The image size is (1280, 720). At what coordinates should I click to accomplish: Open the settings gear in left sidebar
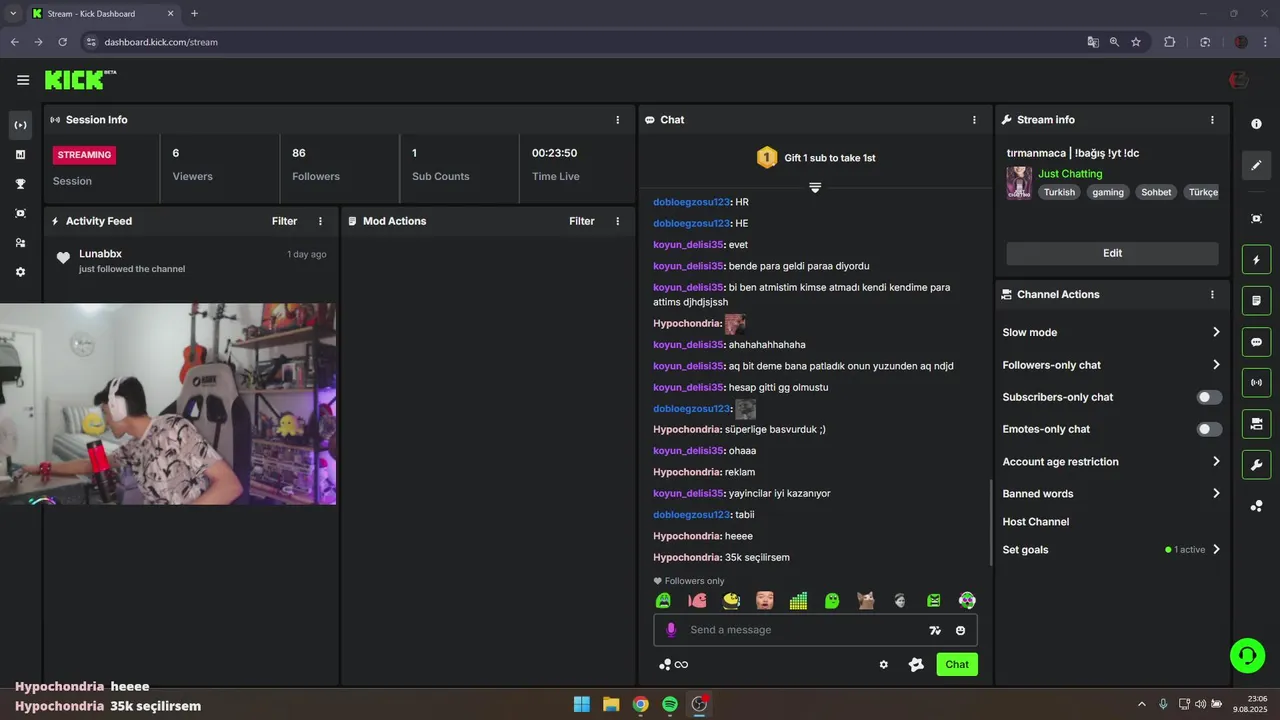coord(20,272)
